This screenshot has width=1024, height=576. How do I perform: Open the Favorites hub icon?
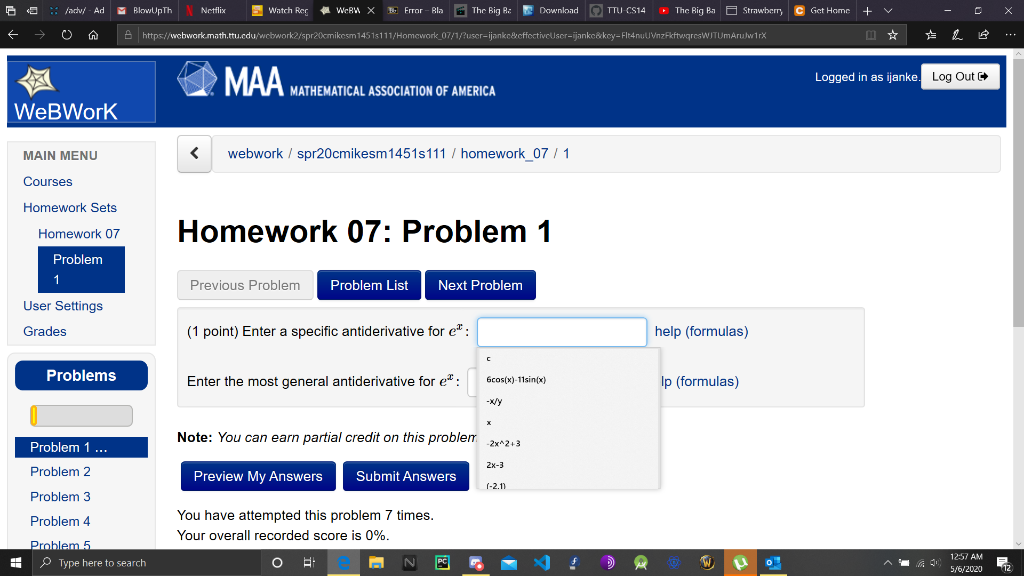[x=931, y=35]
